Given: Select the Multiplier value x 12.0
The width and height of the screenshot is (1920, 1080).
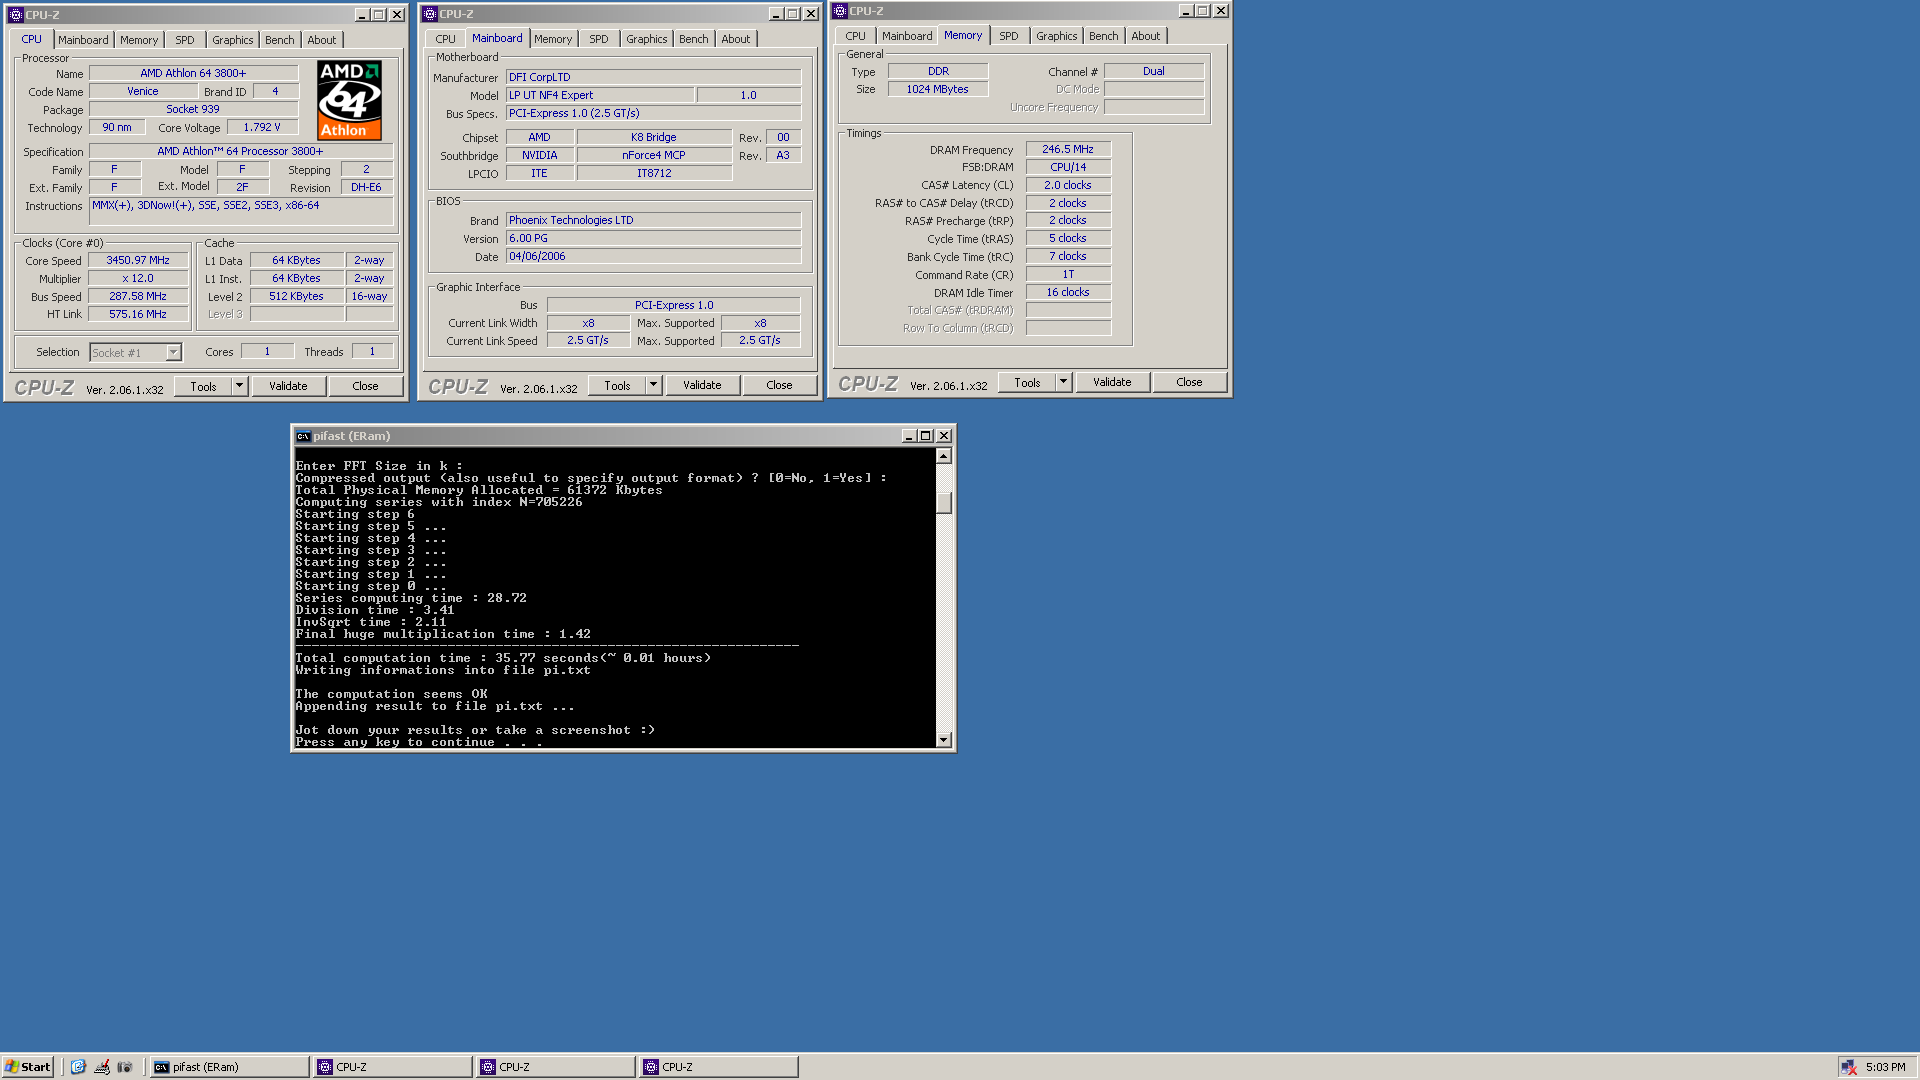Looking at the screenshot, I should [138, 278].
